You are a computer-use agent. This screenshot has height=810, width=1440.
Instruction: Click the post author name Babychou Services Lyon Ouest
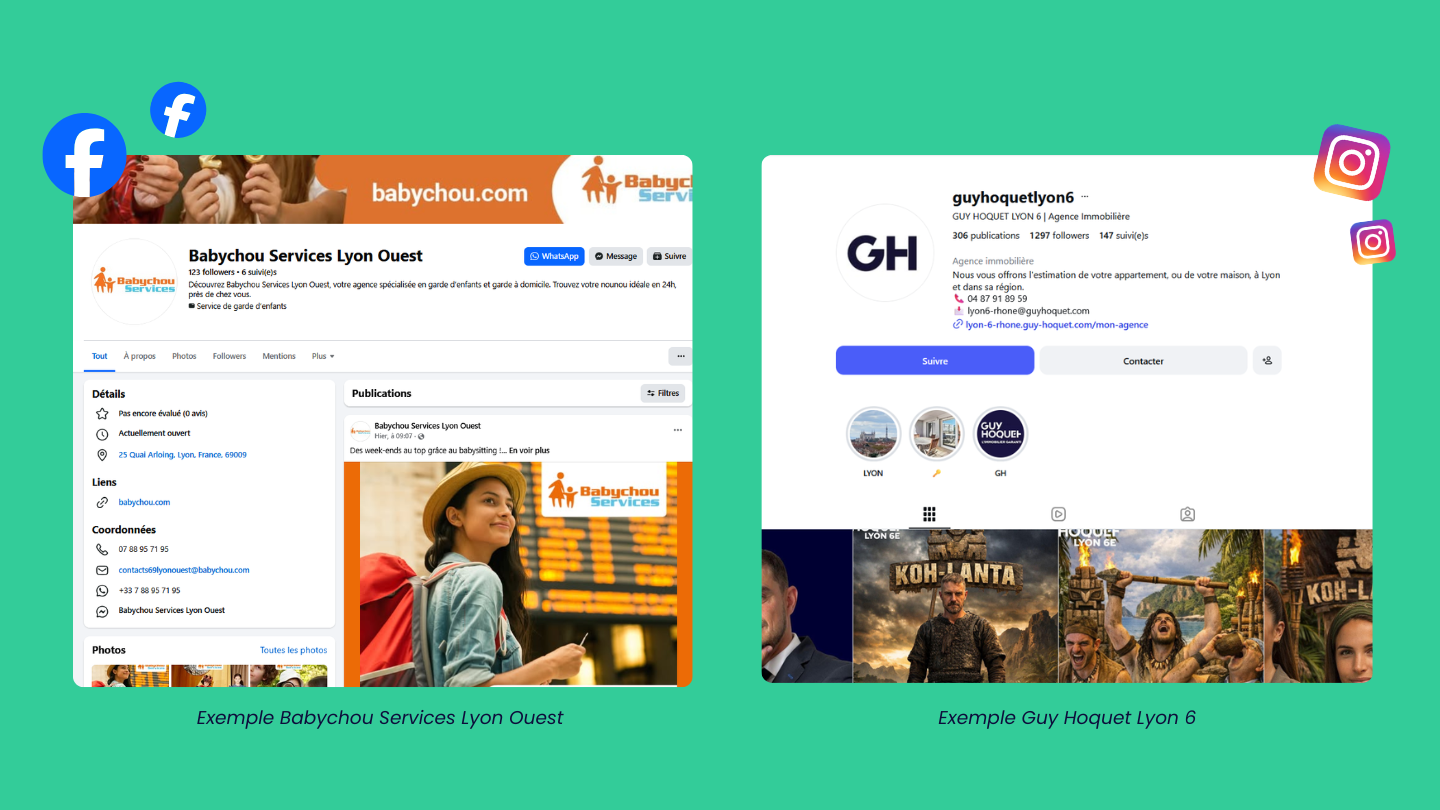coord(427,426)
